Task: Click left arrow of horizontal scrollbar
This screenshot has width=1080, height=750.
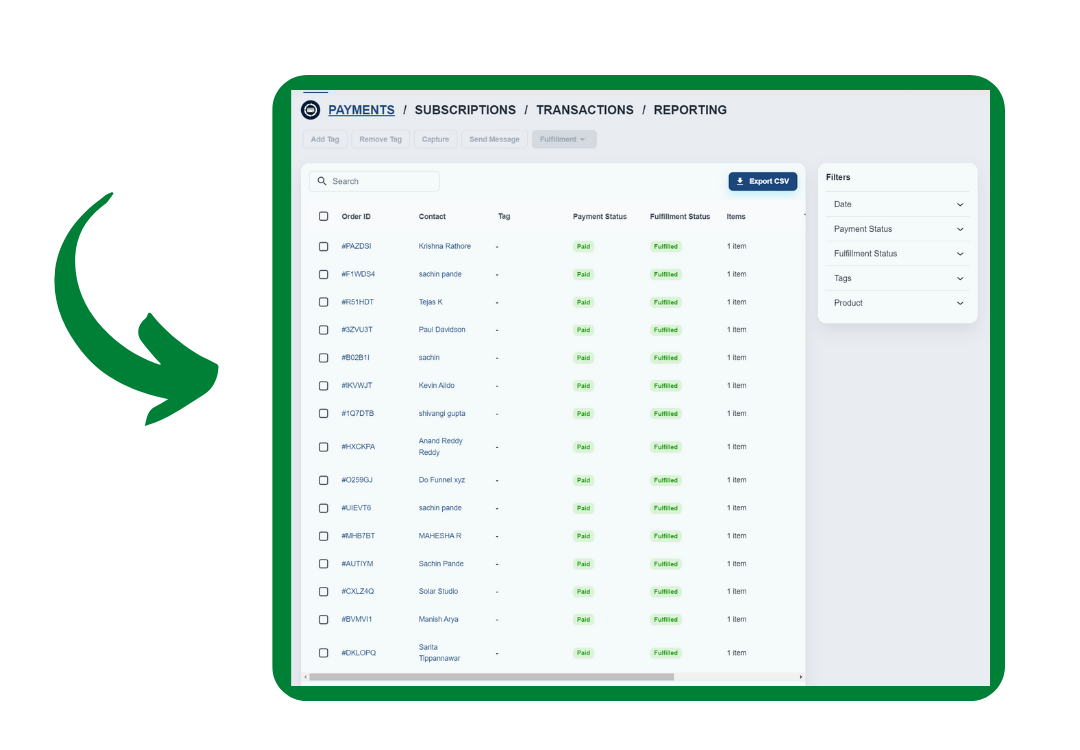Action: pos(305,677)
